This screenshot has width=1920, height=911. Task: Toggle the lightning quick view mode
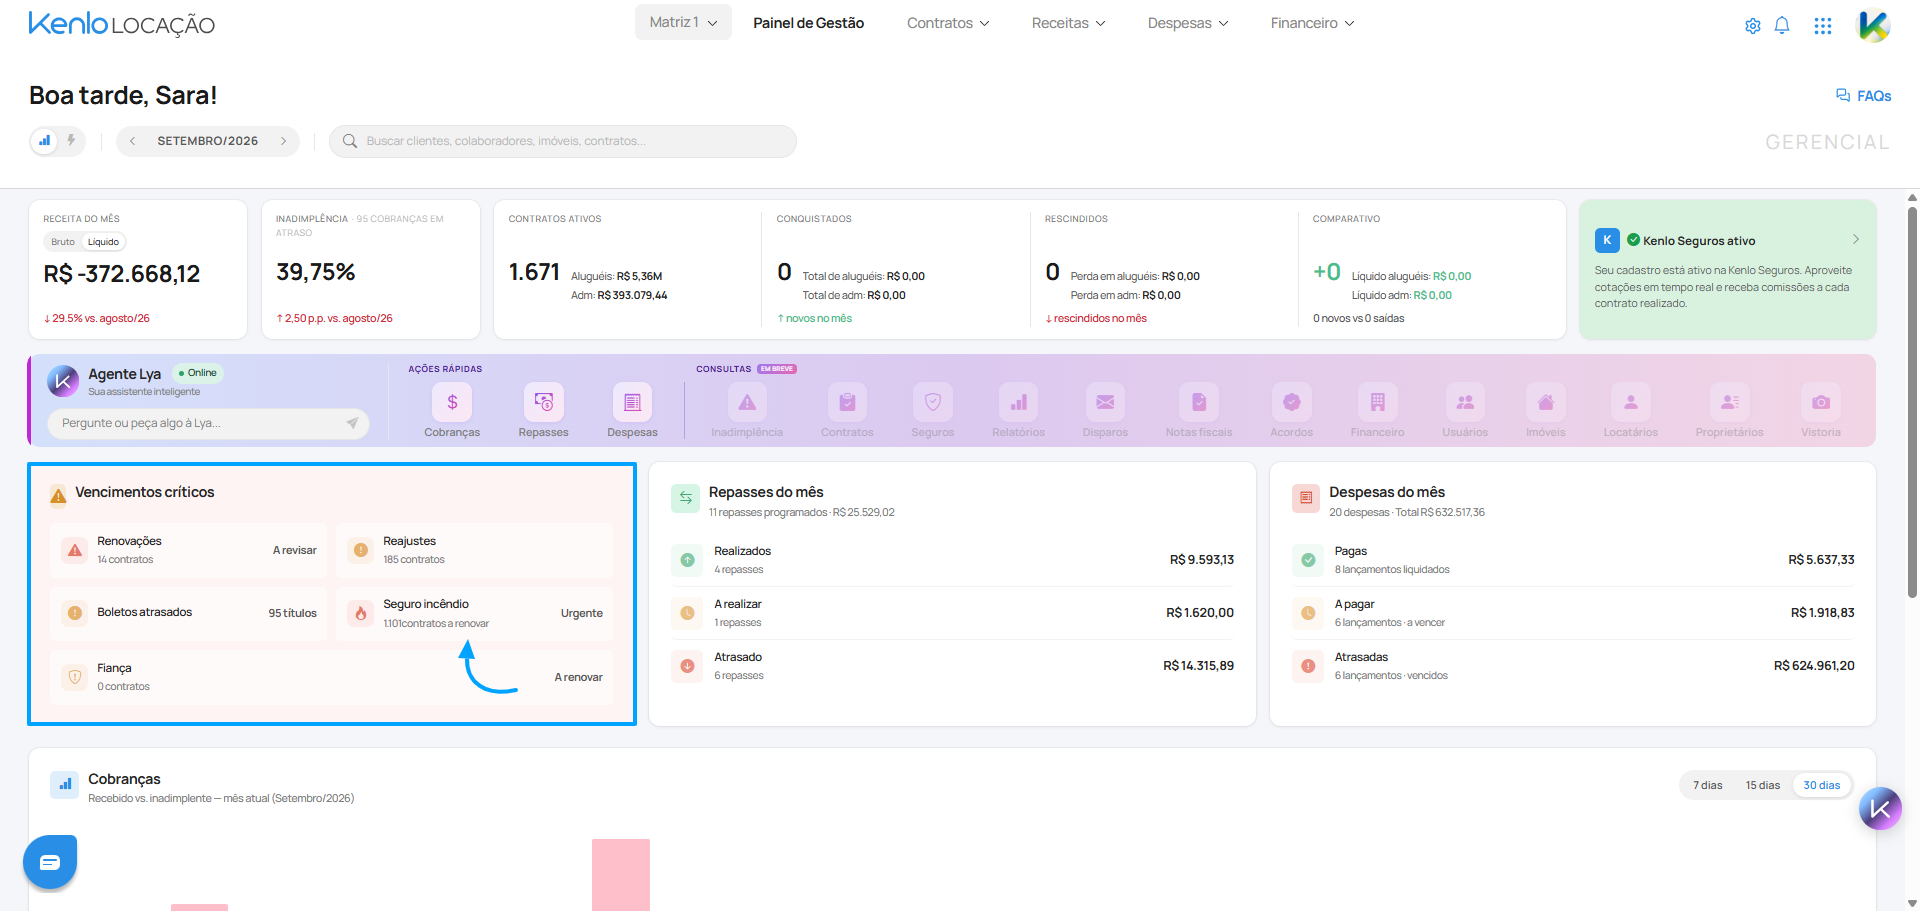tap(71, 141)
